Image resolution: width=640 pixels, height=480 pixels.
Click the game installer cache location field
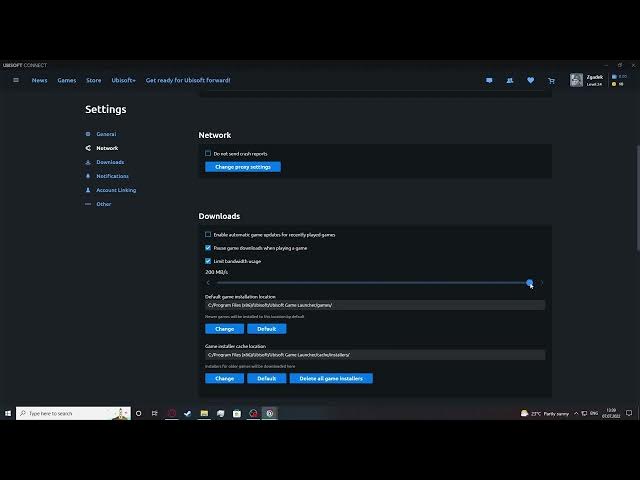(375, 355)
